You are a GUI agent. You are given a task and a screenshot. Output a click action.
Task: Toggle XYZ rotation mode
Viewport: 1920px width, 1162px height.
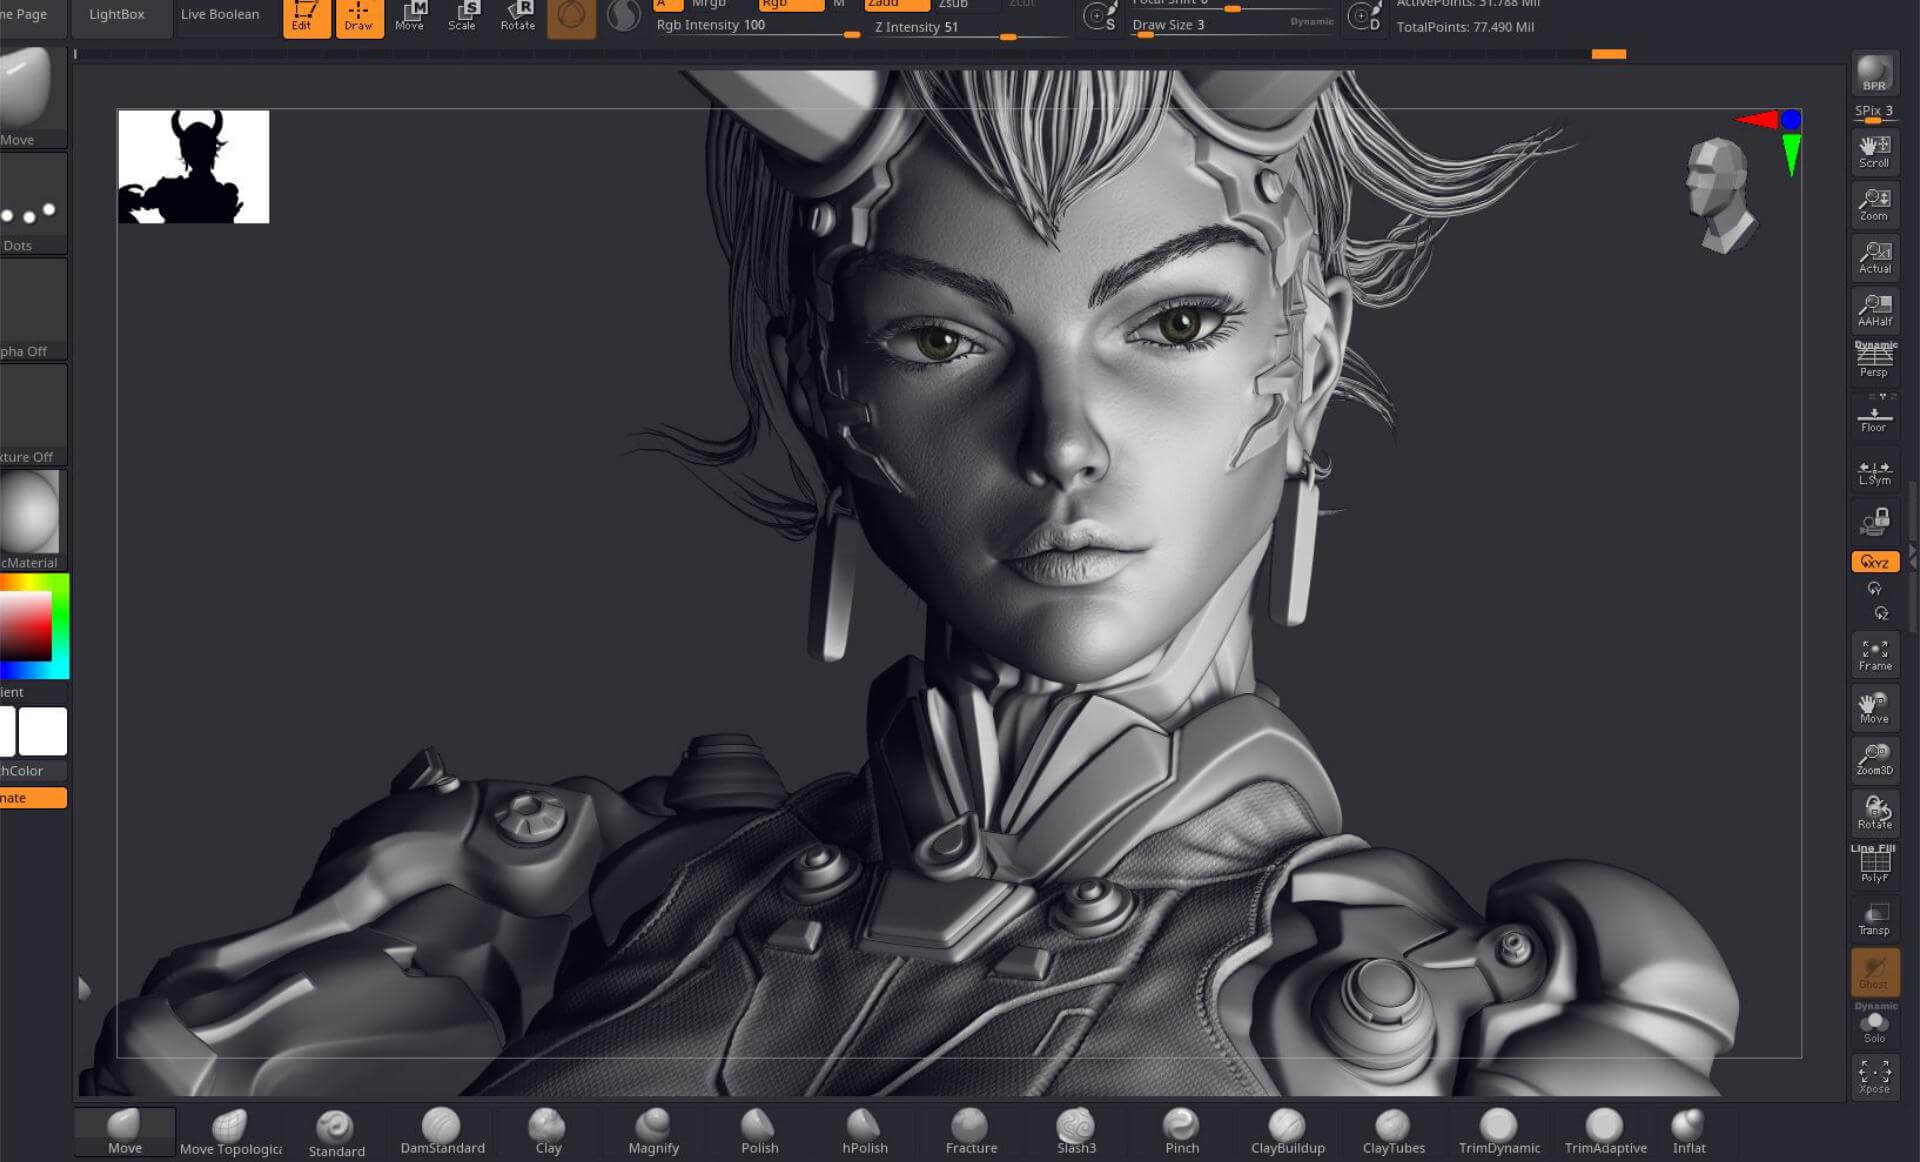coord(1874,562)
